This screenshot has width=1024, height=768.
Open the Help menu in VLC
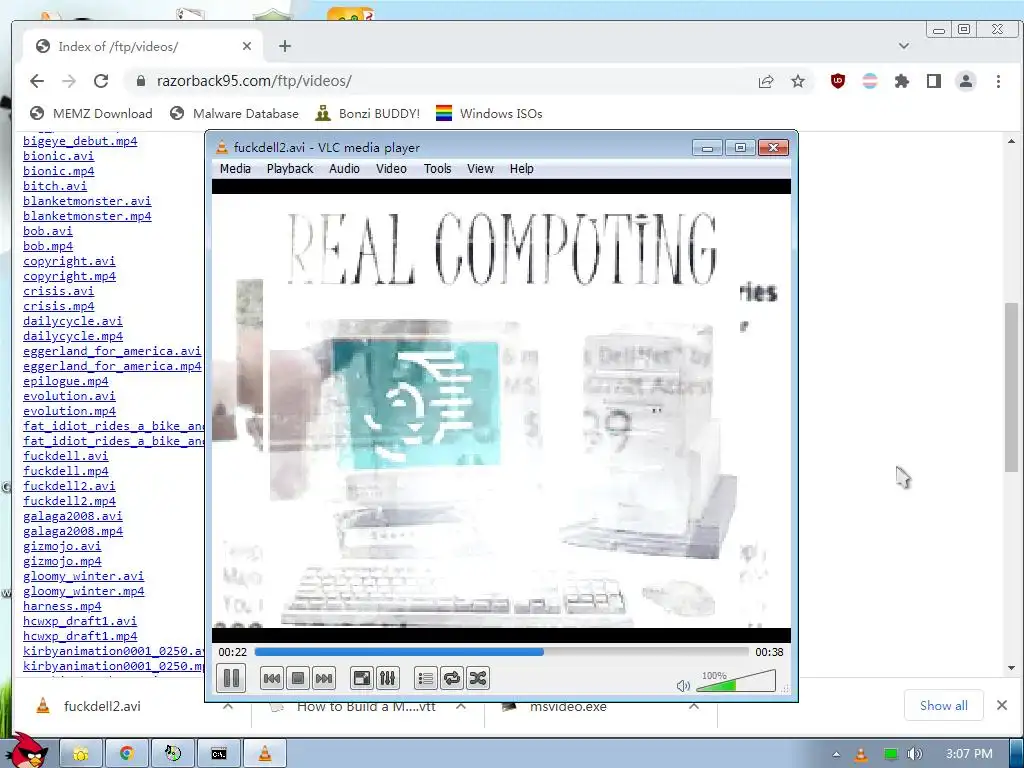pyautogui.click(x=522, y=168)
